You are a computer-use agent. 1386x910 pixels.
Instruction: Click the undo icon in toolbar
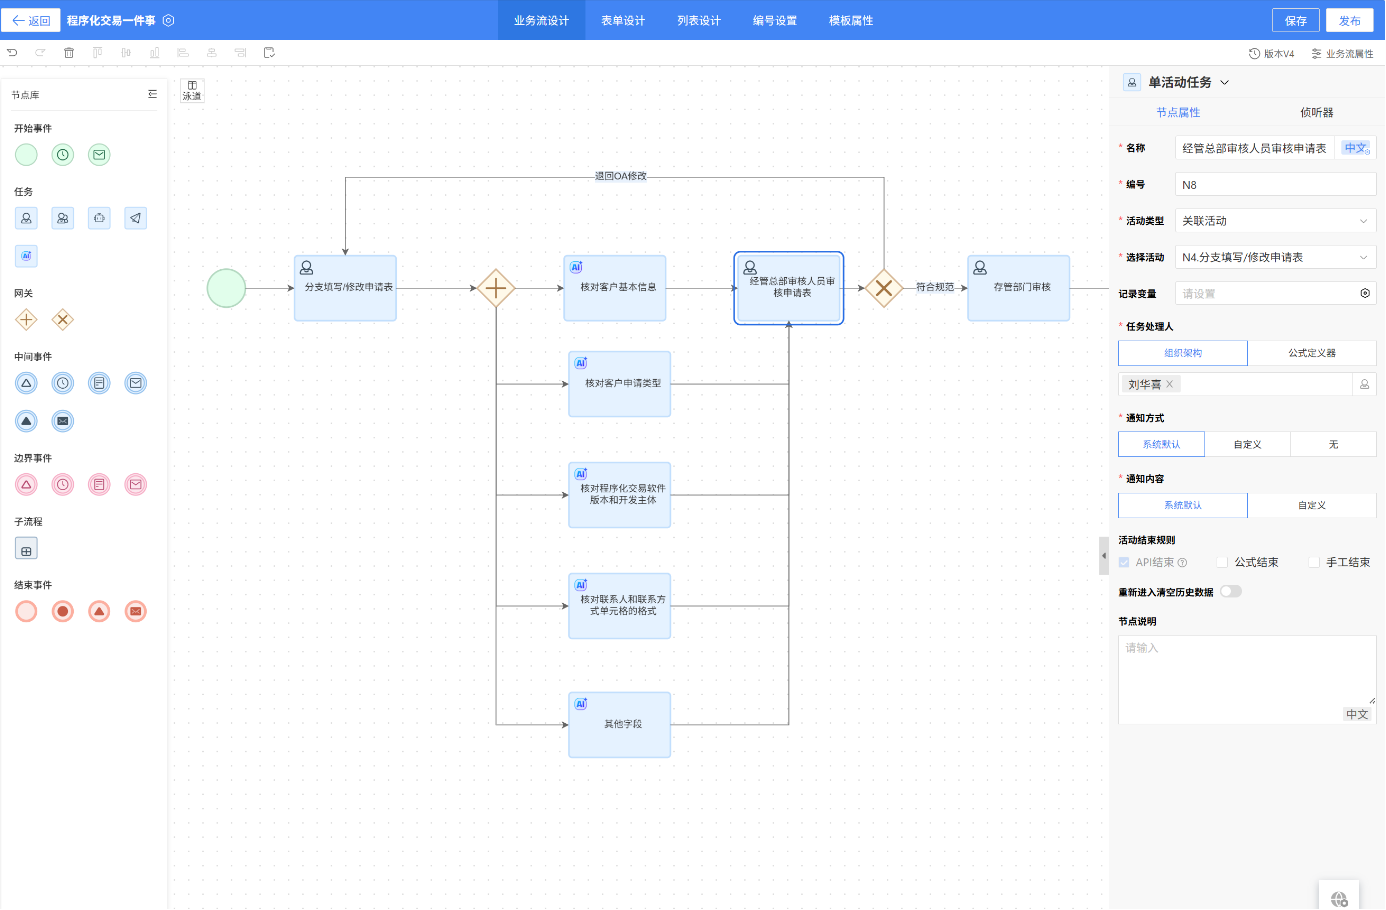12,53
